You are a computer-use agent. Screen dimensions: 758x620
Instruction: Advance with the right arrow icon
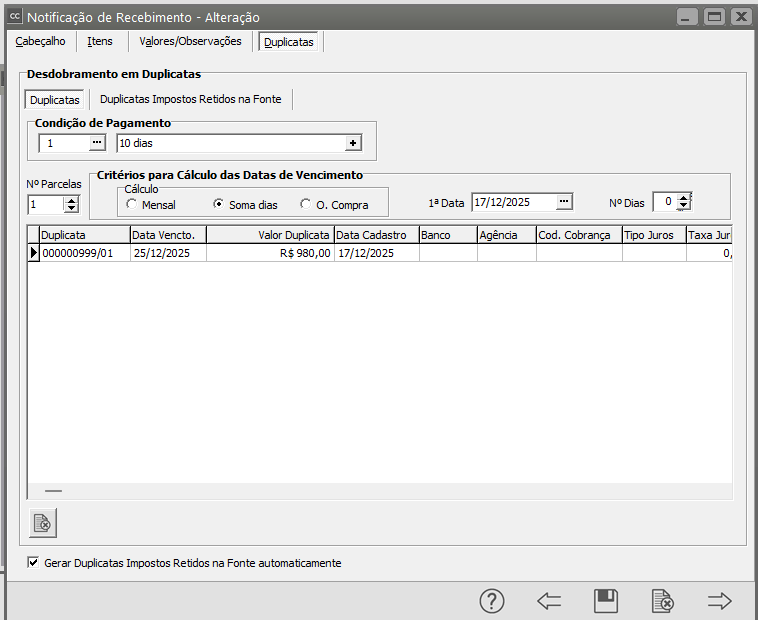tap(719, 600)
